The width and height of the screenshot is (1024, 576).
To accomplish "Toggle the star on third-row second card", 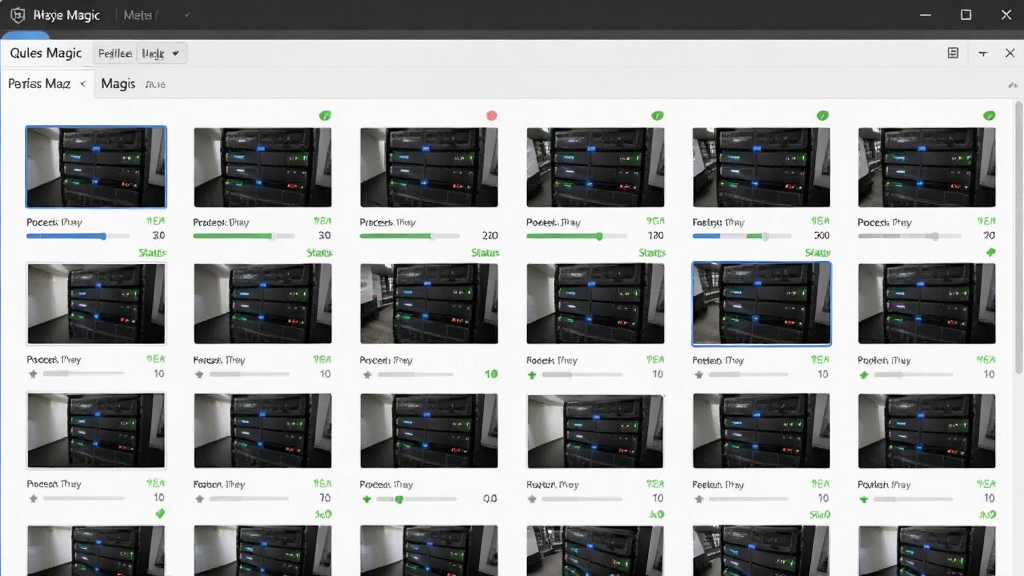I will (200, 499).
